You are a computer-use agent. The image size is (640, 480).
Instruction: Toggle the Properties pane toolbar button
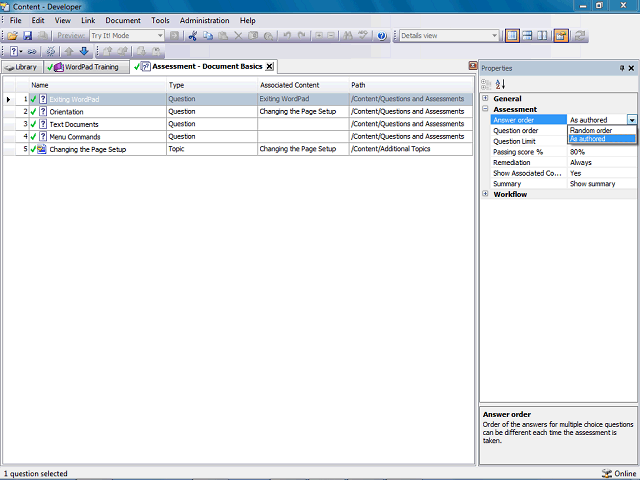click(561, 36)
